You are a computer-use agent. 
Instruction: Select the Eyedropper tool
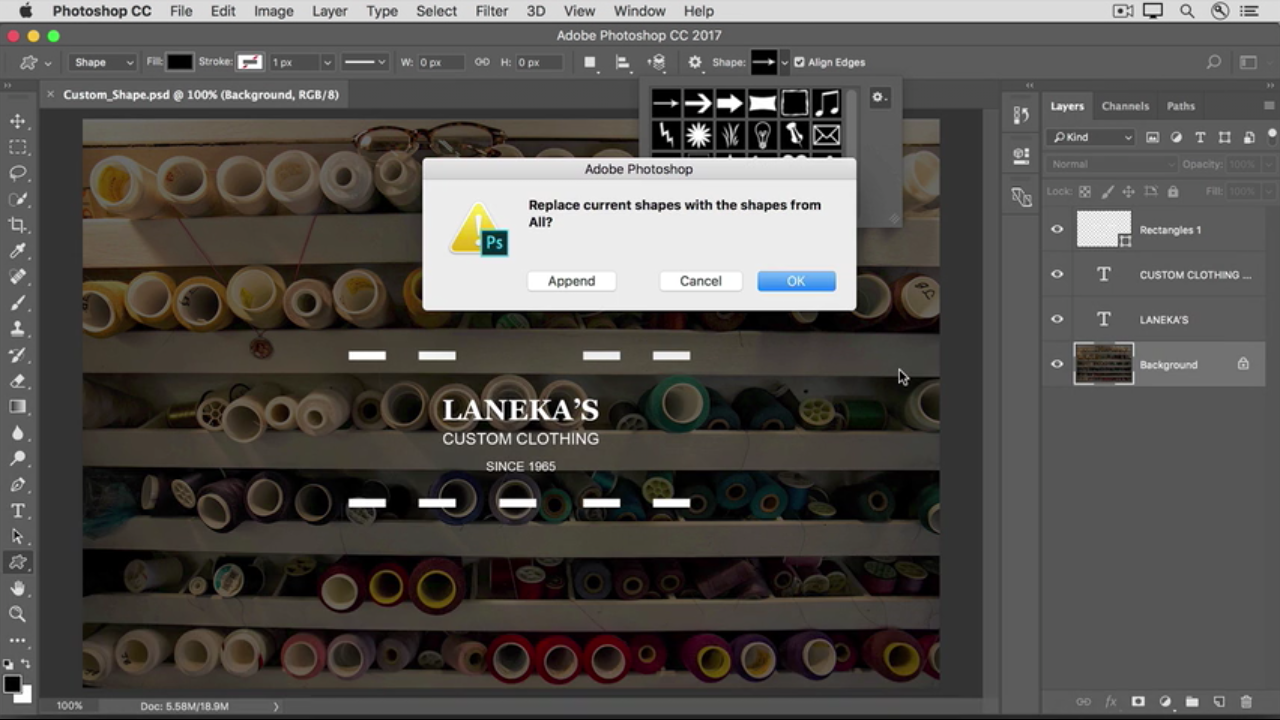click(18, 251)
